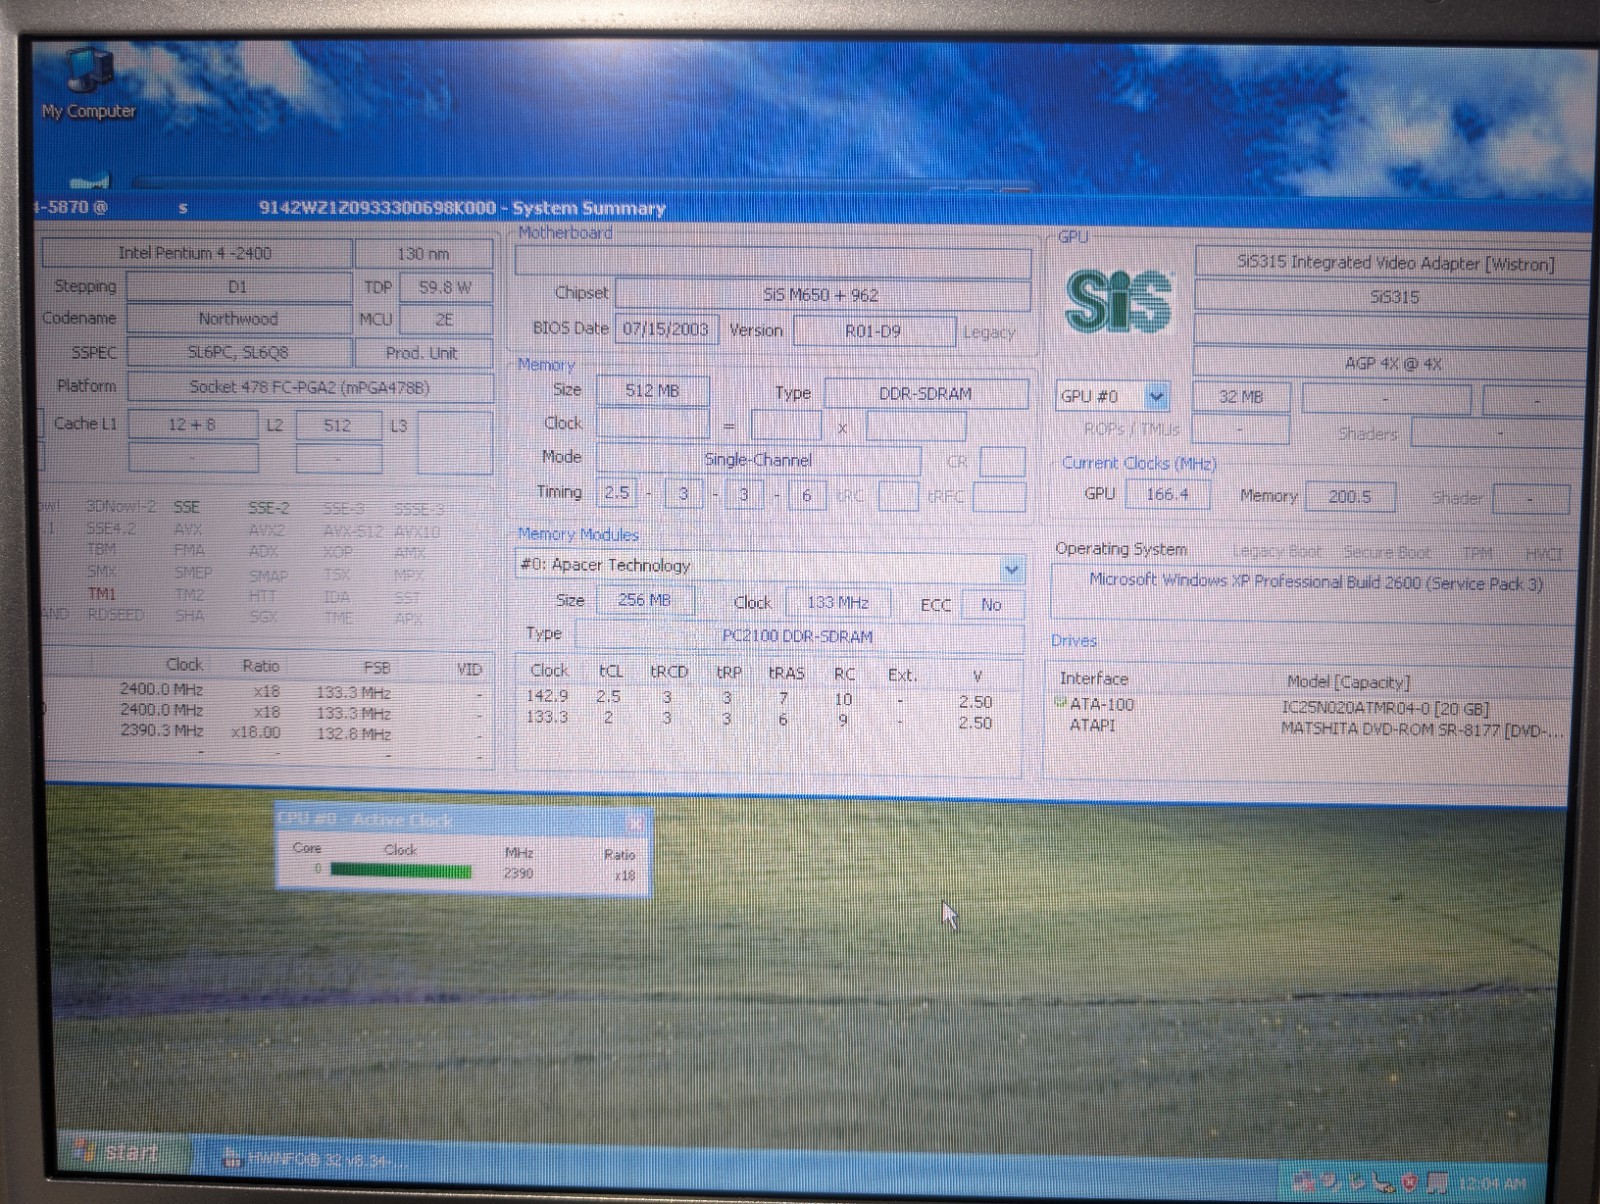Click the 'SiS315 Integrated Video Adapter [Wistron]' field
Viewport: 1600px width, 1204px height.
[1394, 263]
